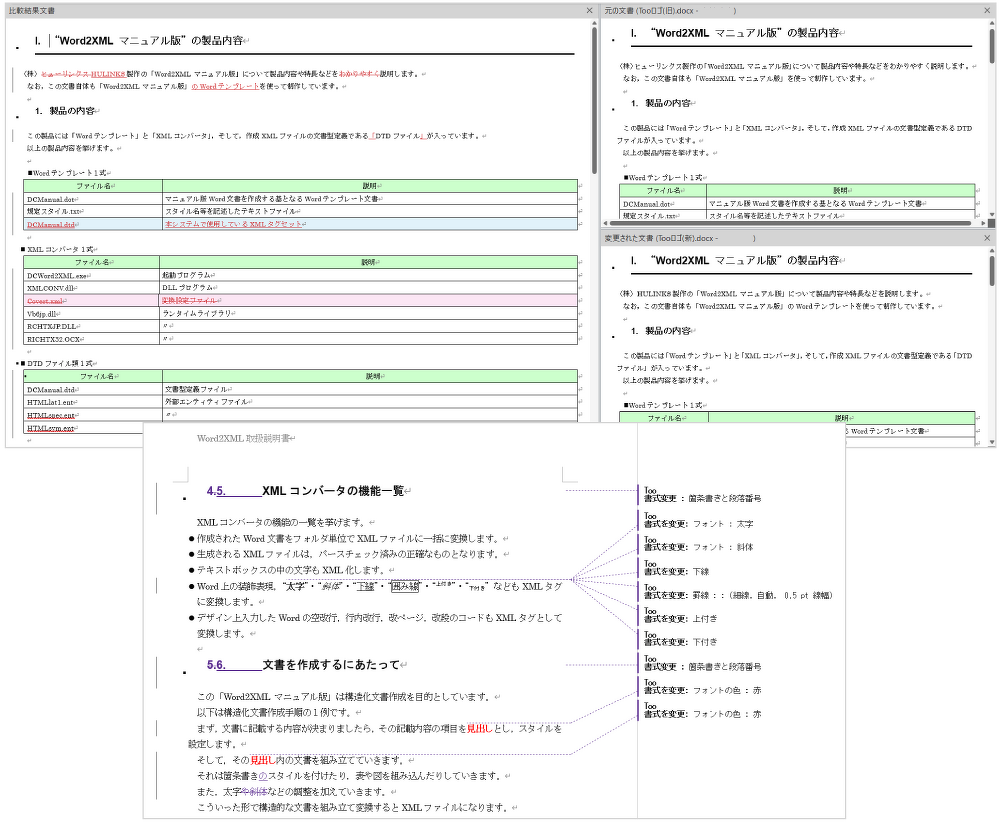1000x833 pixels.
Task: Click left scroll arrow in original document pane
Action: point(605,224)
